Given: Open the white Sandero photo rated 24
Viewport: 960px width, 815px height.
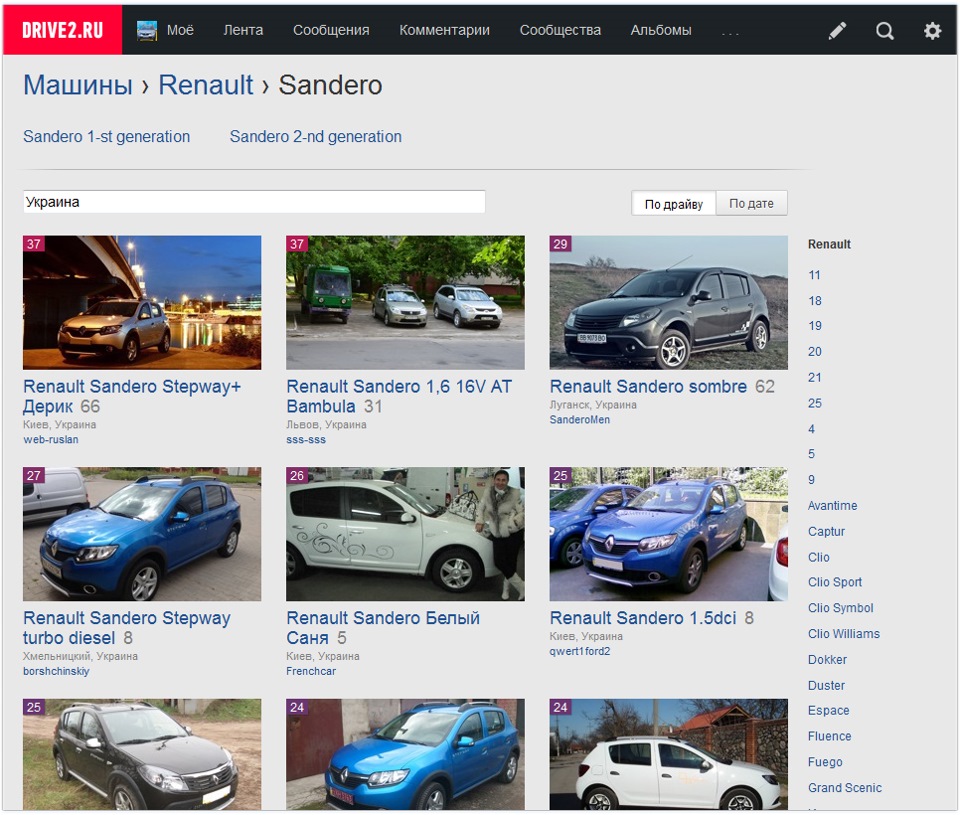Looking at the screenshot, I should click(669, 754).
